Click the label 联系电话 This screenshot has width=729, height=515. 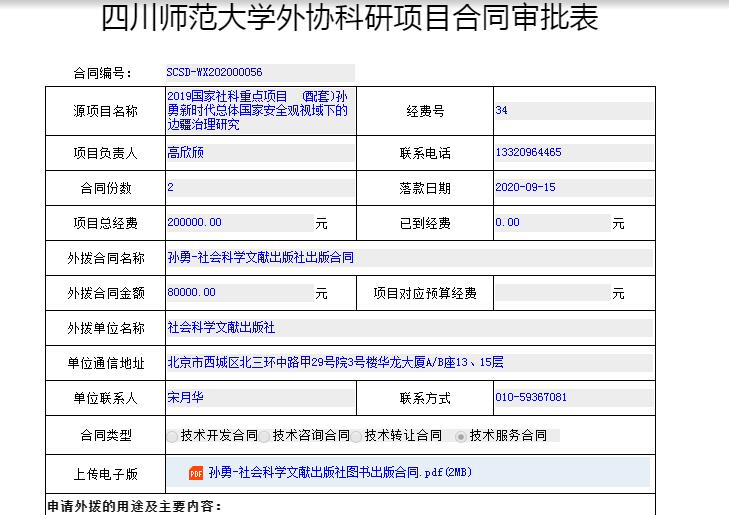coord(425,153)
